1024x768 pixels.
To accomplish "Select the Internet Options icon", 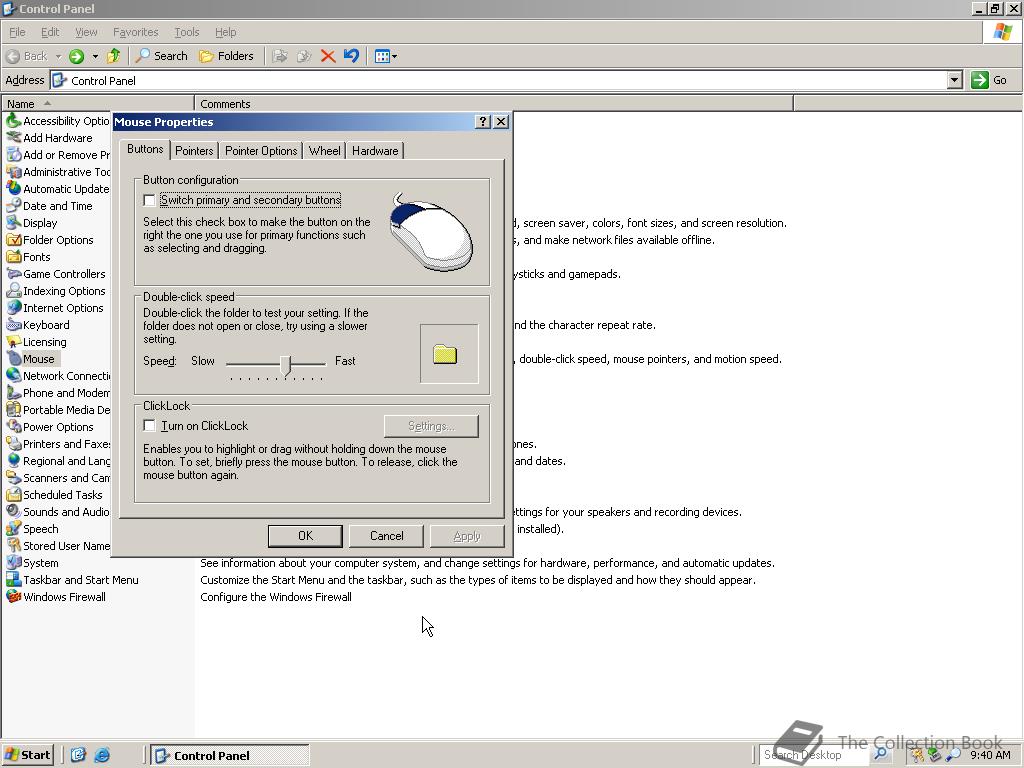I will (x=14, y=308).
